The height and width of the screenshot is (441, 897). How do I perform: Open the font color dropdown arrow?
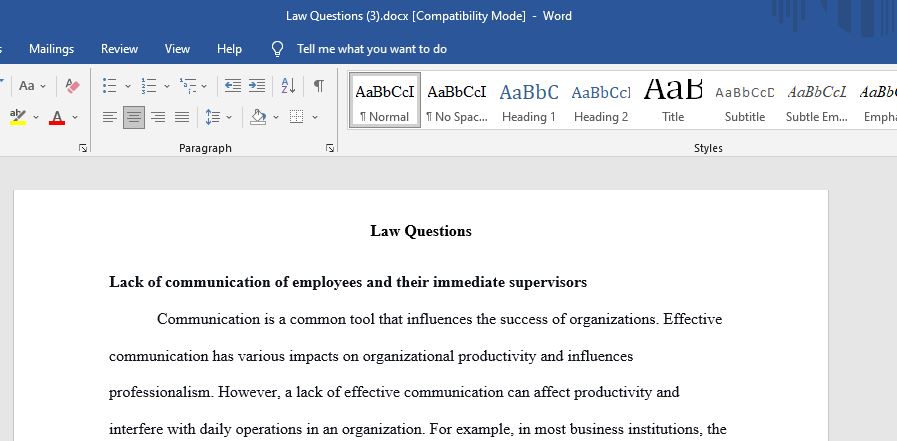coord(74,117)
